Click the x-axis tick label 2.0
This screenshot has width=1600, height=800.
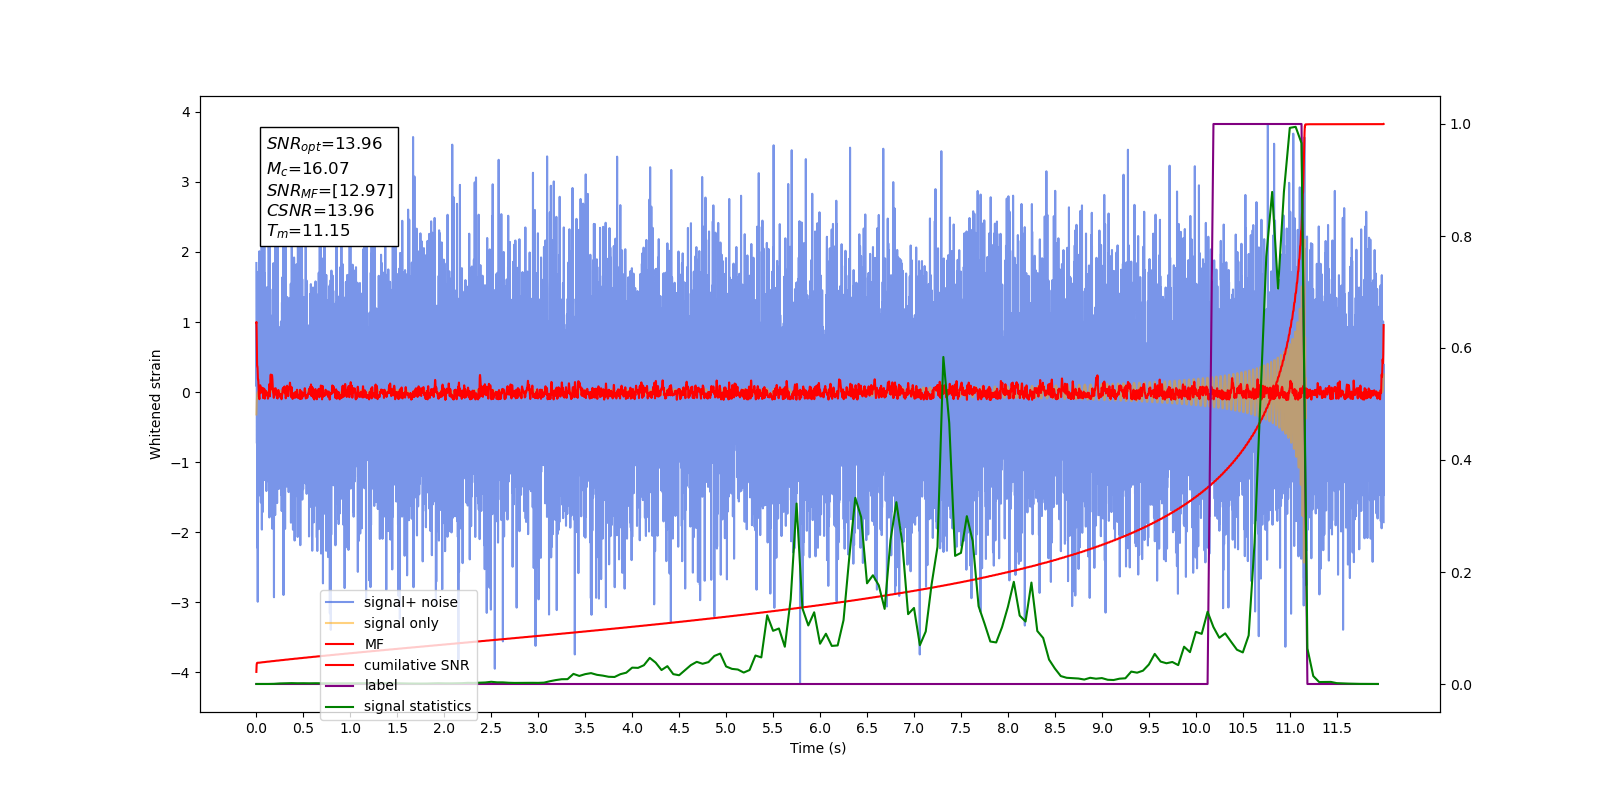pyautogui.click(x=444, y=728)
